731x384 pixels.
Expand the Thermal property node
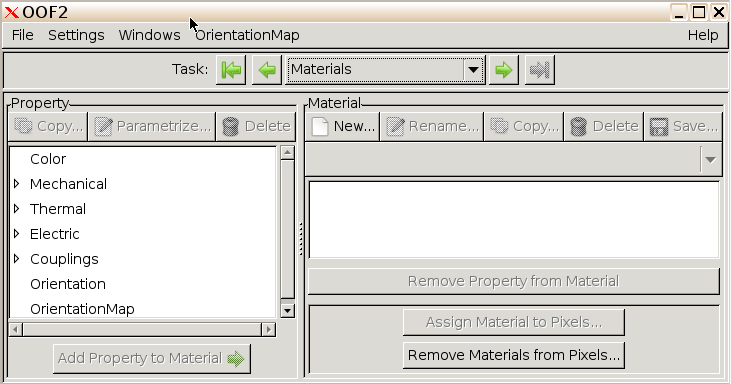coord(17,208)
